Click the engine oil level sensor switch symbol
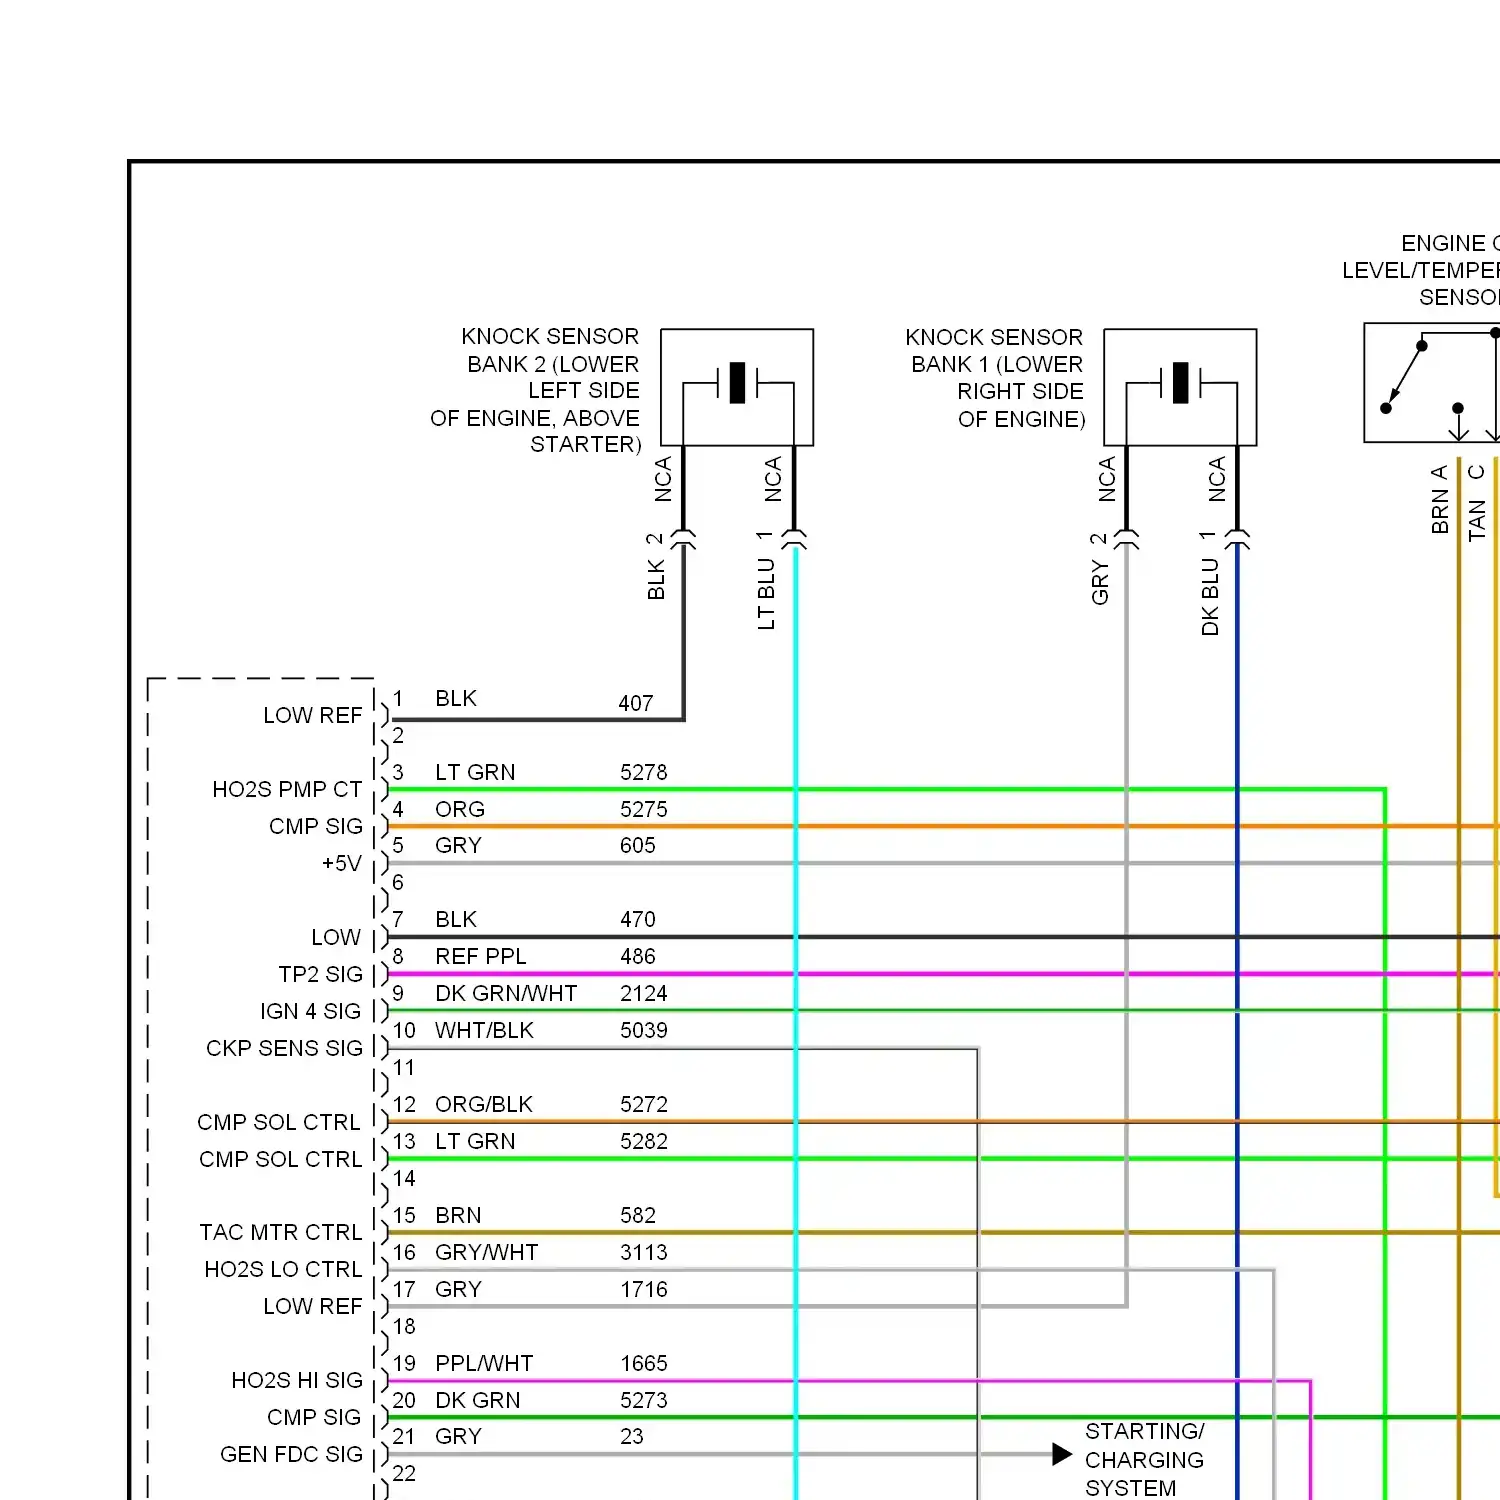The width and height of the screenshot is (1500, 1500). [x=1432, y=382]
